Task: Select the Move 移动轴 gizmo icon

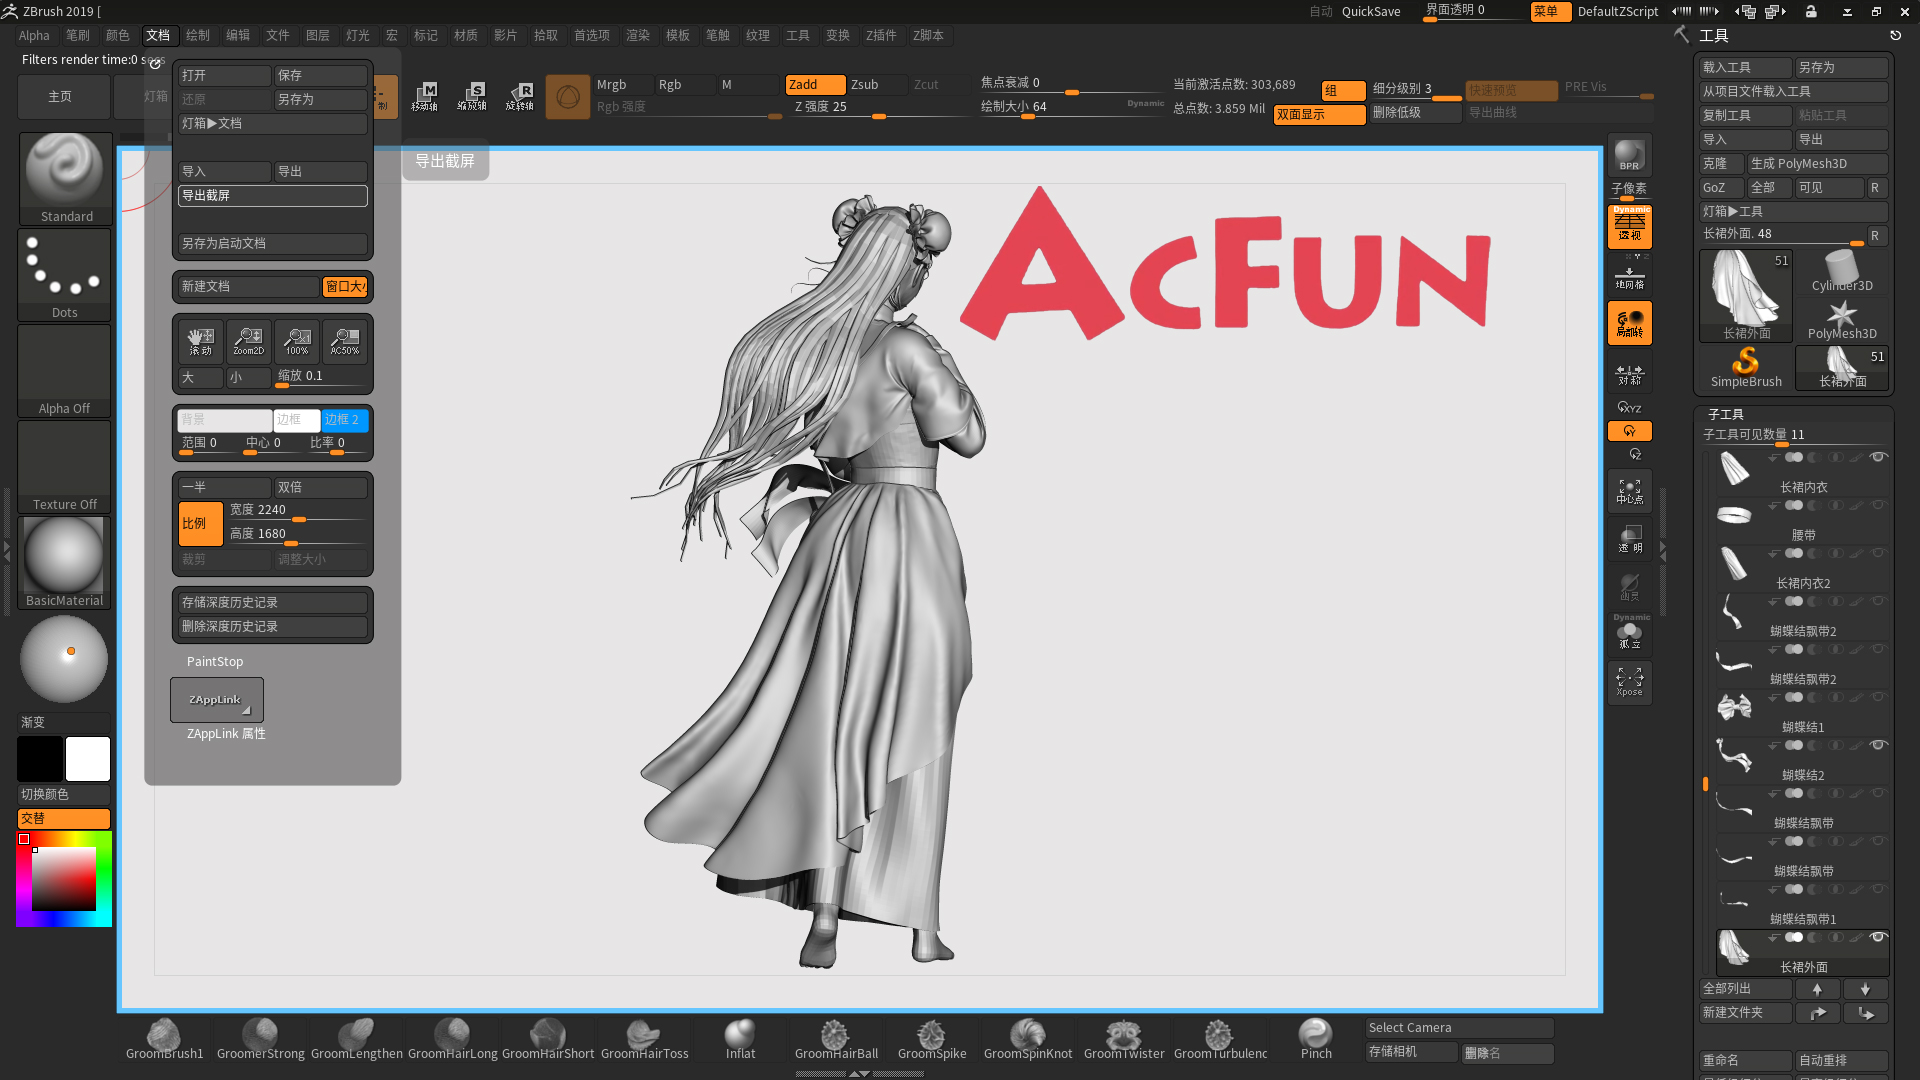Action: click(x=424, y=97)
